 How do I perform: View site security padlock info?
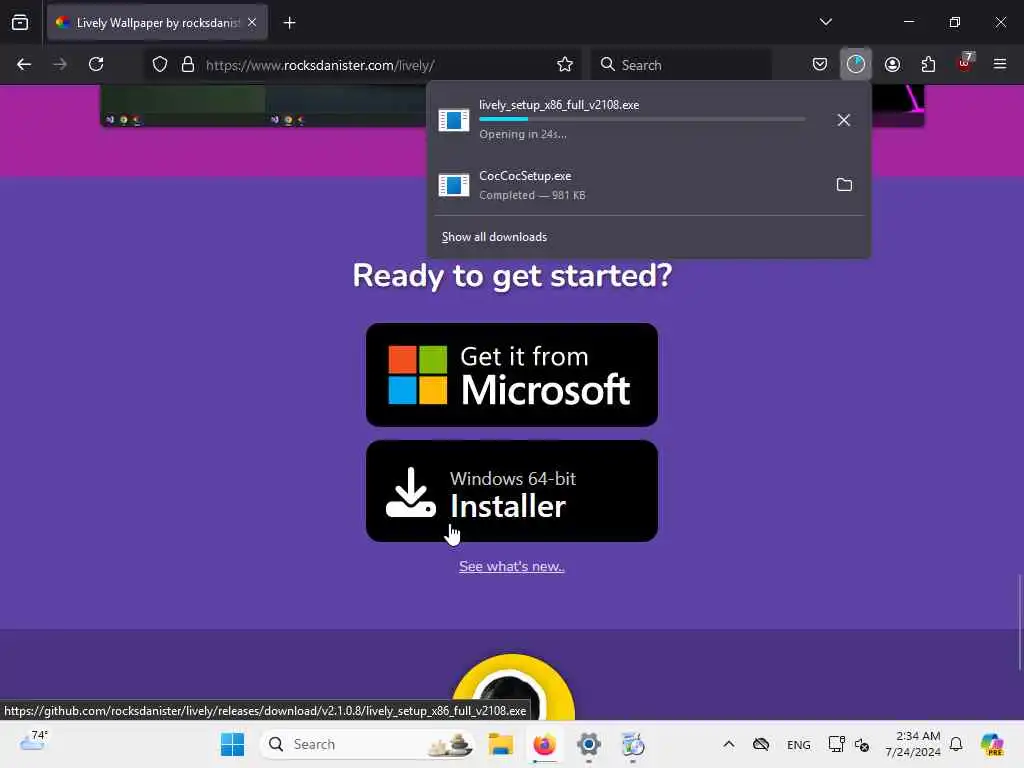[188, 64]
